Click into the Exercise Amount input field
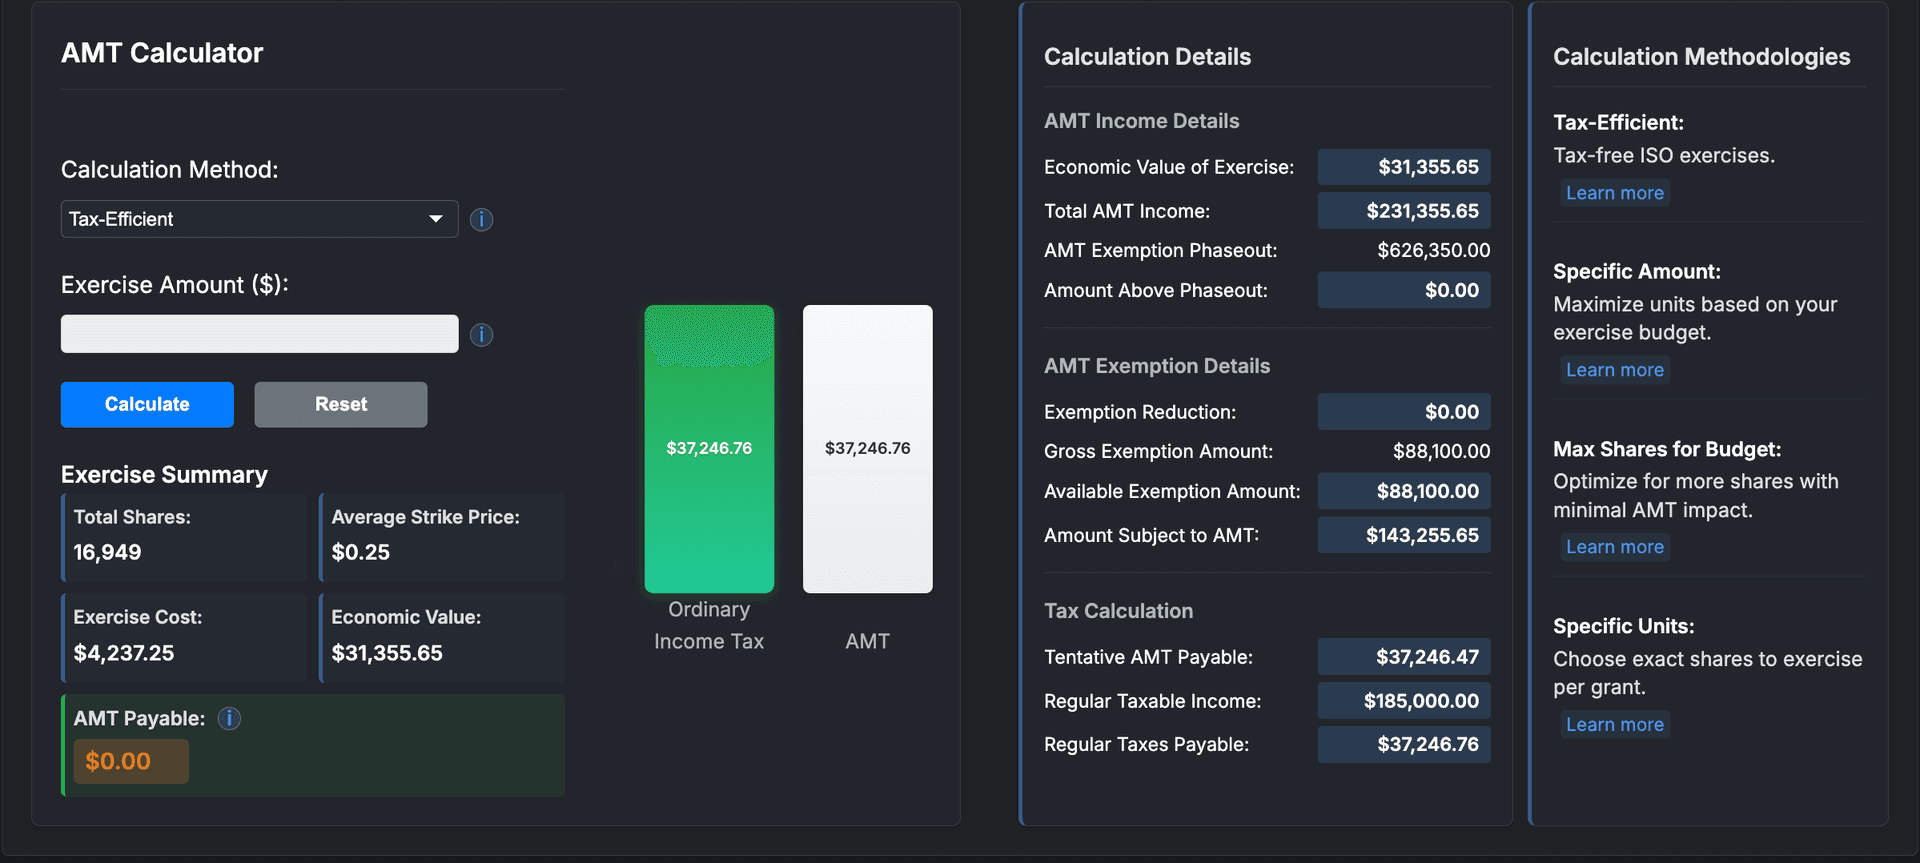Viewport: 1920px width, 863px height. click(x=259, y=334)
